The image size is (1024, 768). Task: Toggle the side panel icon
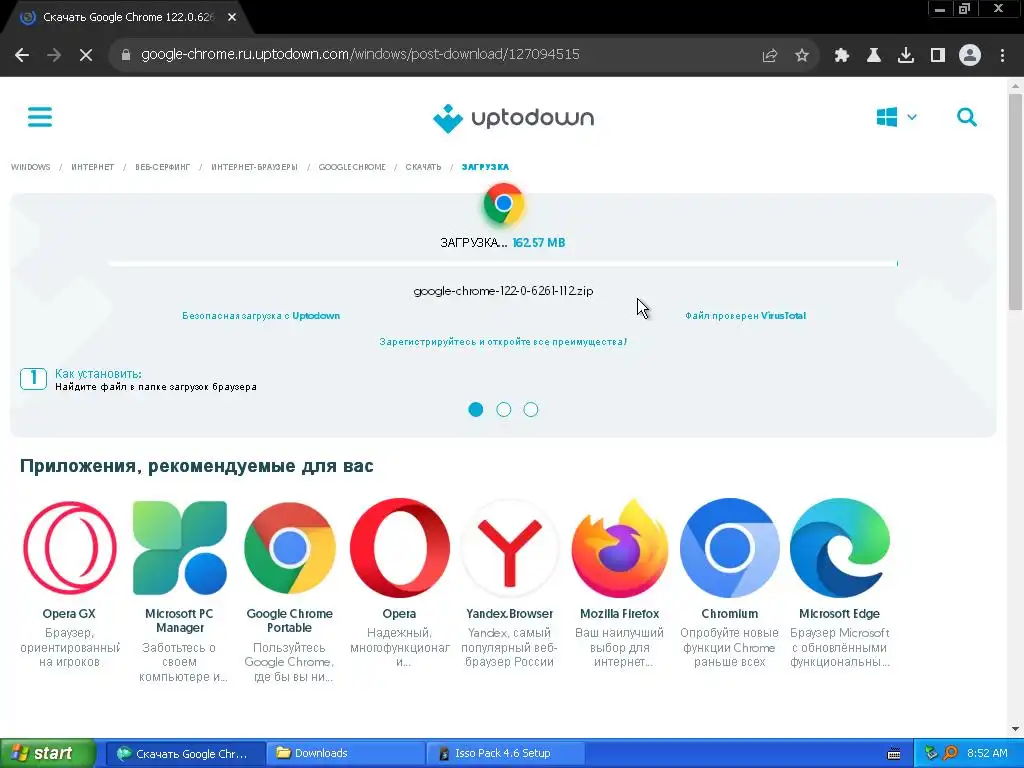point(938,56)
